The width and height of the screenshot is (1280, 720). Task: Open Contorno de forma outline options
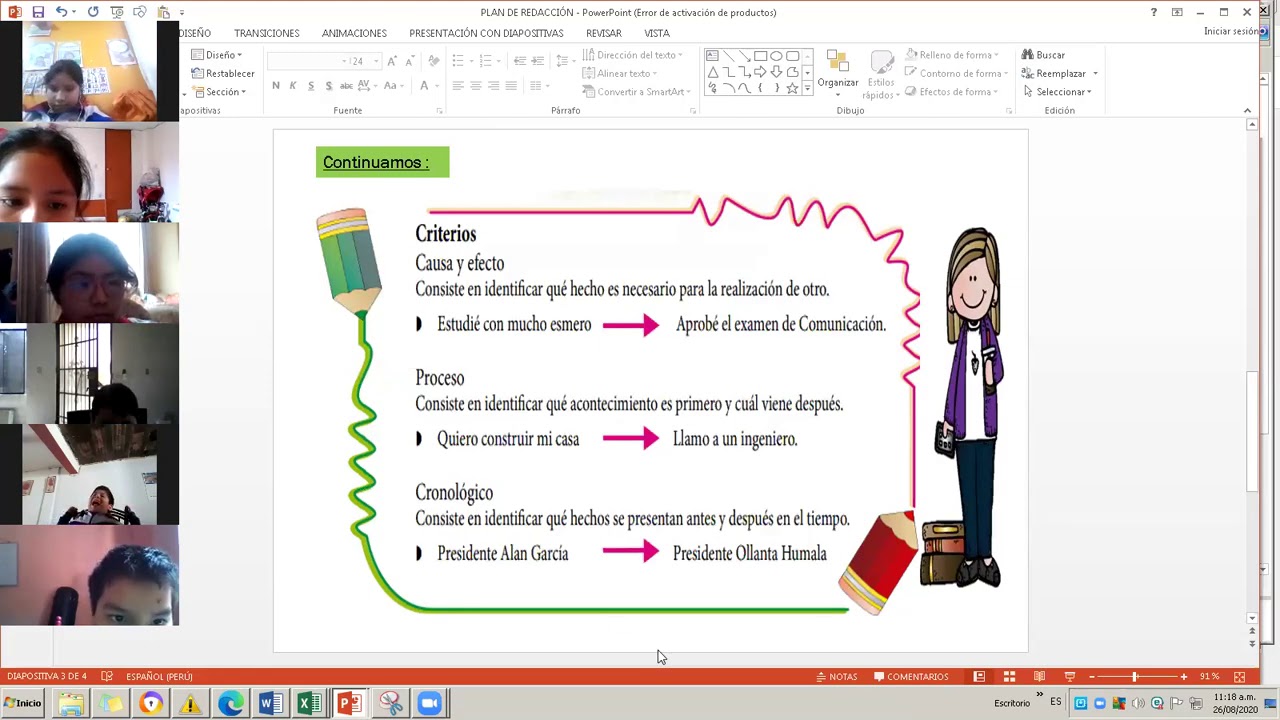pos(954,73)
